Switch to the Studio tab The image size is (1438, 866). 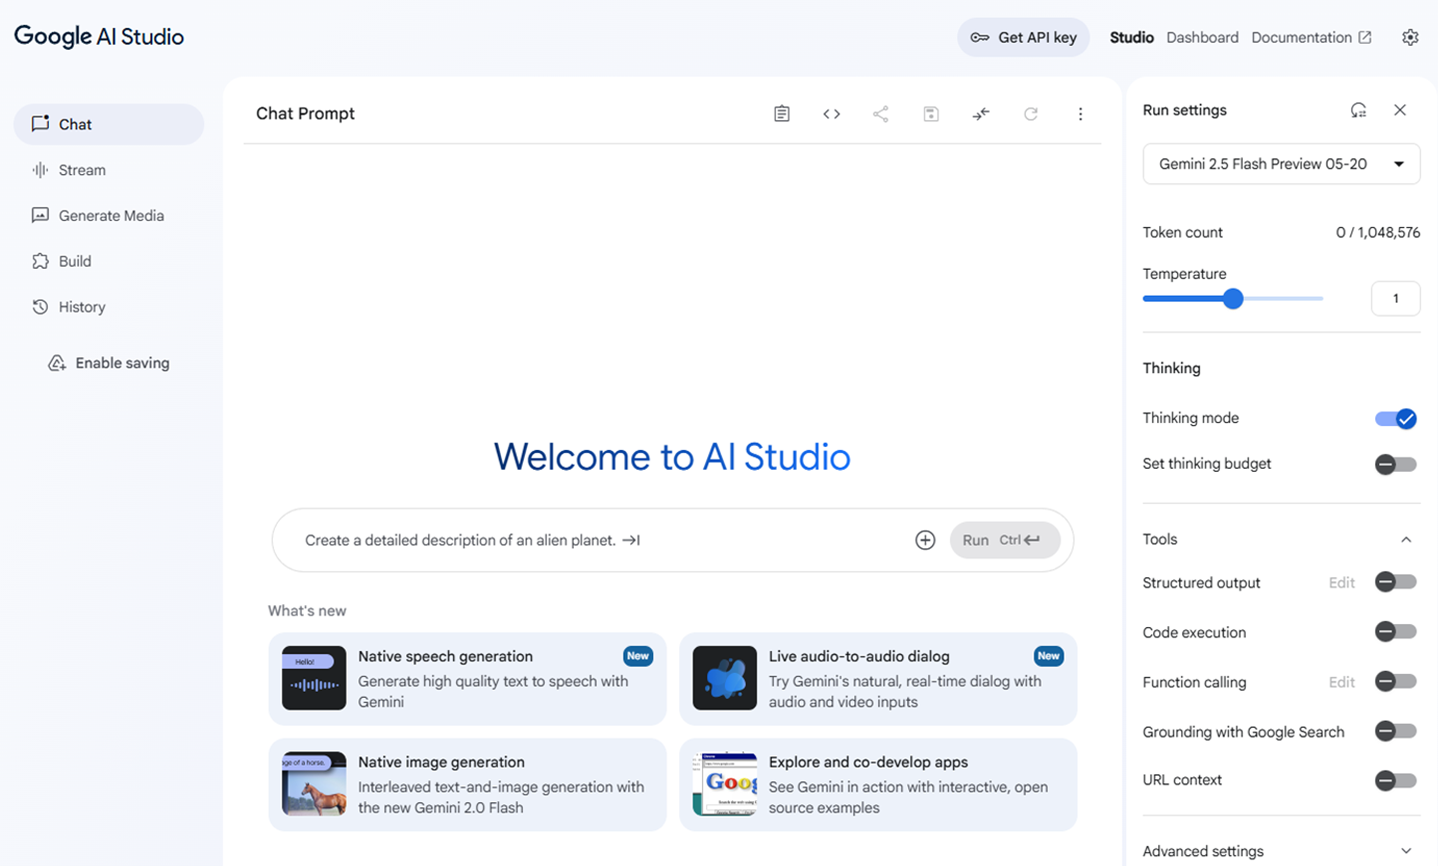click(1131, 37)
